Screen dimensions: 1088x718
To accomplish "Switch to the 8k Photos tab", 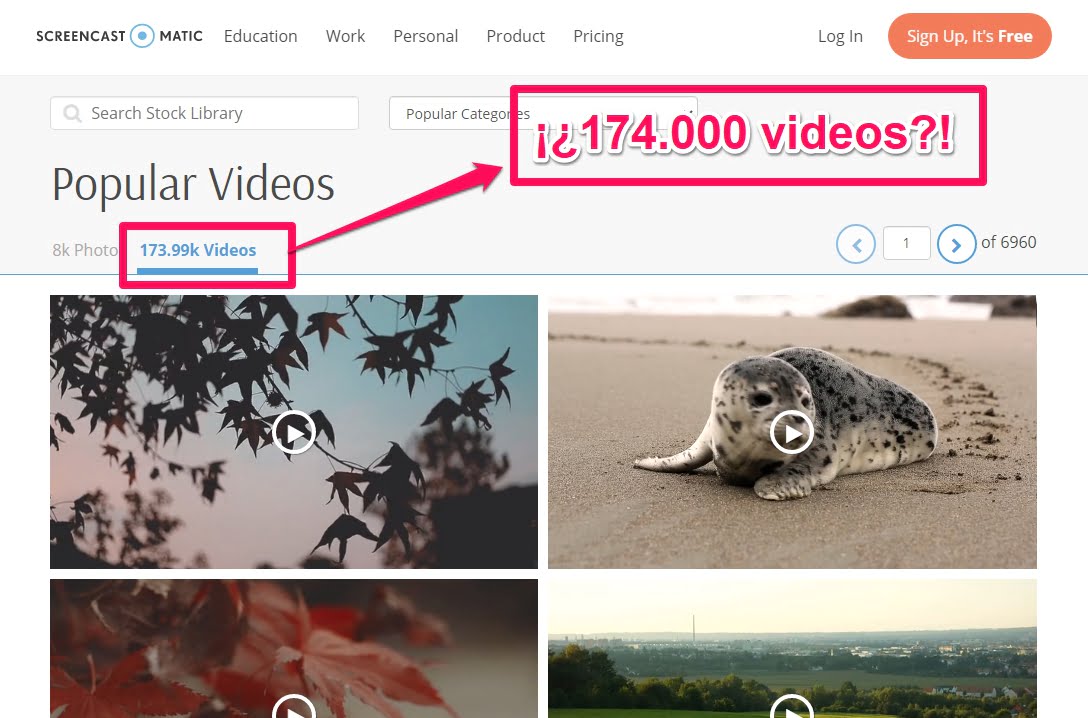I will (x=85, y=250).
